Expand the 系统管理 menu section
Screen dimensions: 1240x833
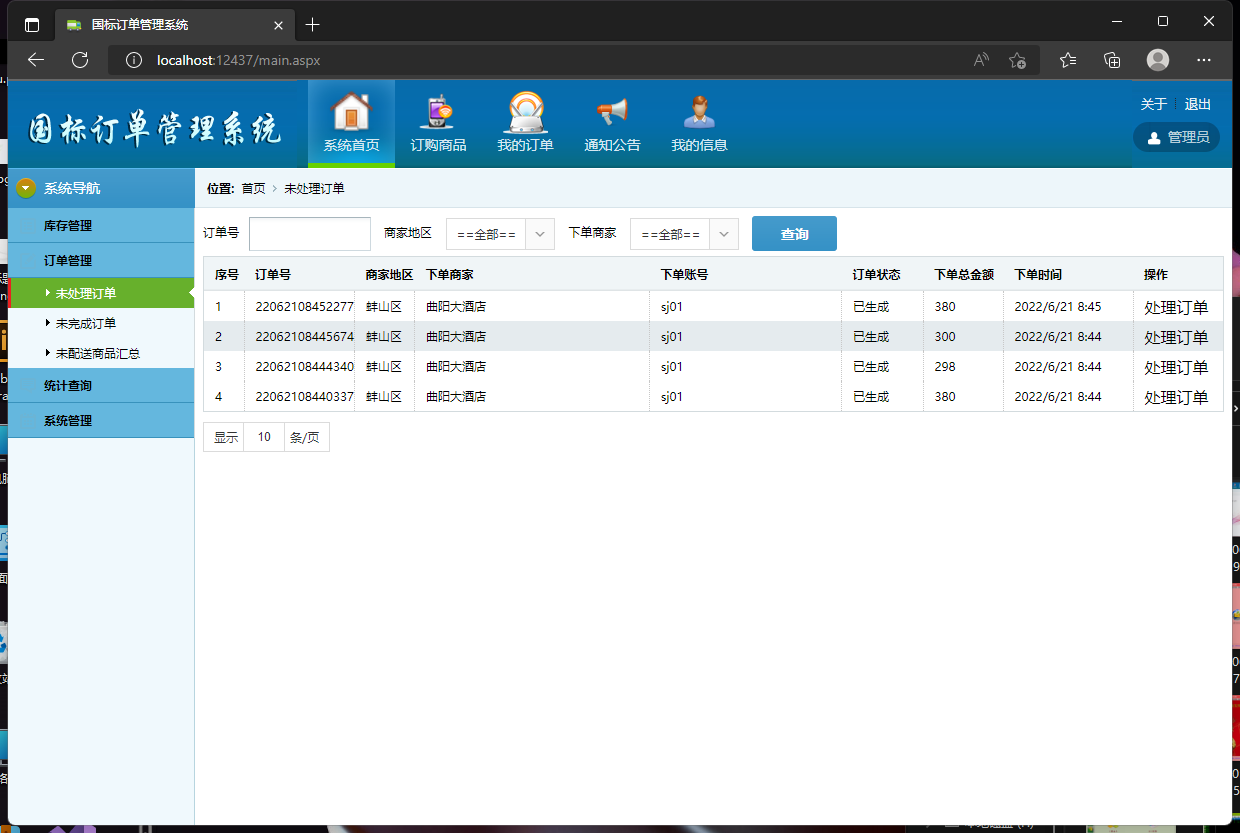[x=101, y=421]
